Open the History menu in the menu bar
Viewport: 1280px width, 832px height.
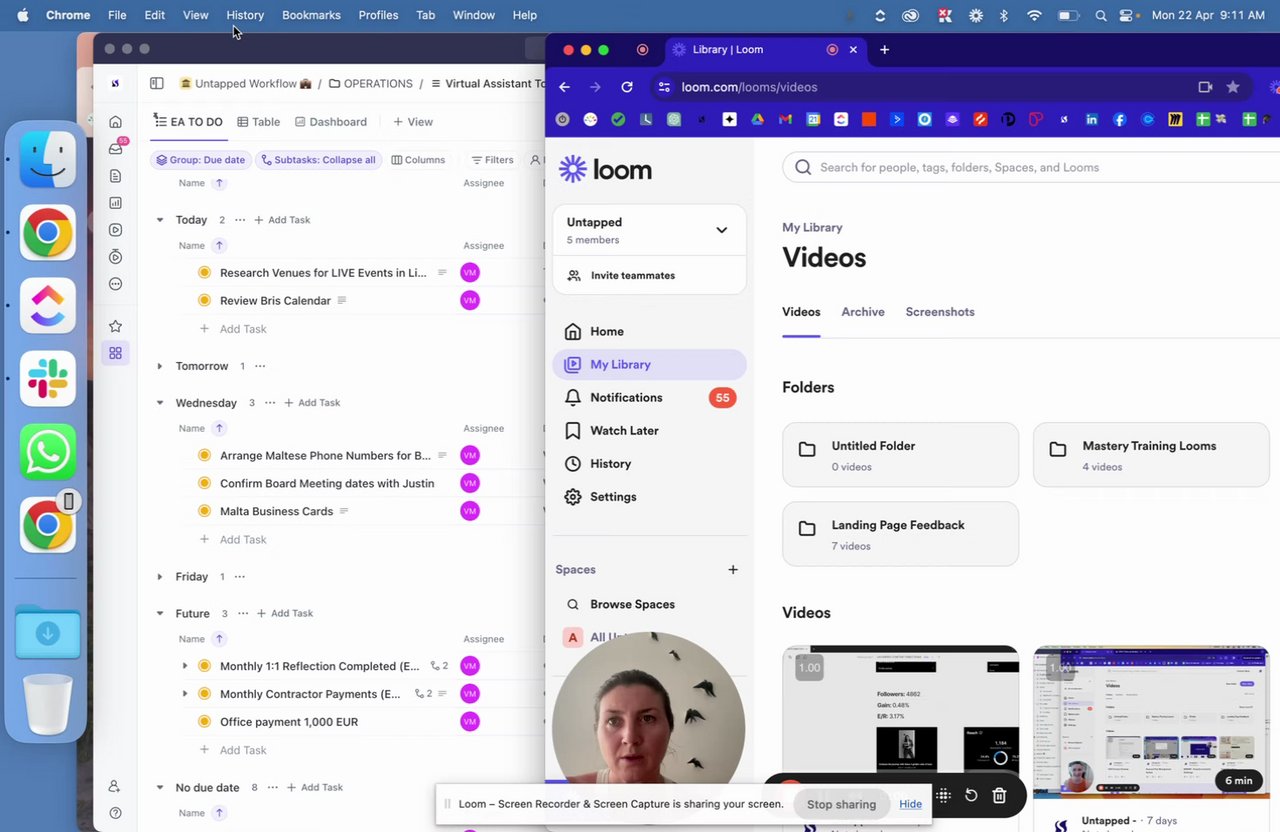[x=245, y=15]
